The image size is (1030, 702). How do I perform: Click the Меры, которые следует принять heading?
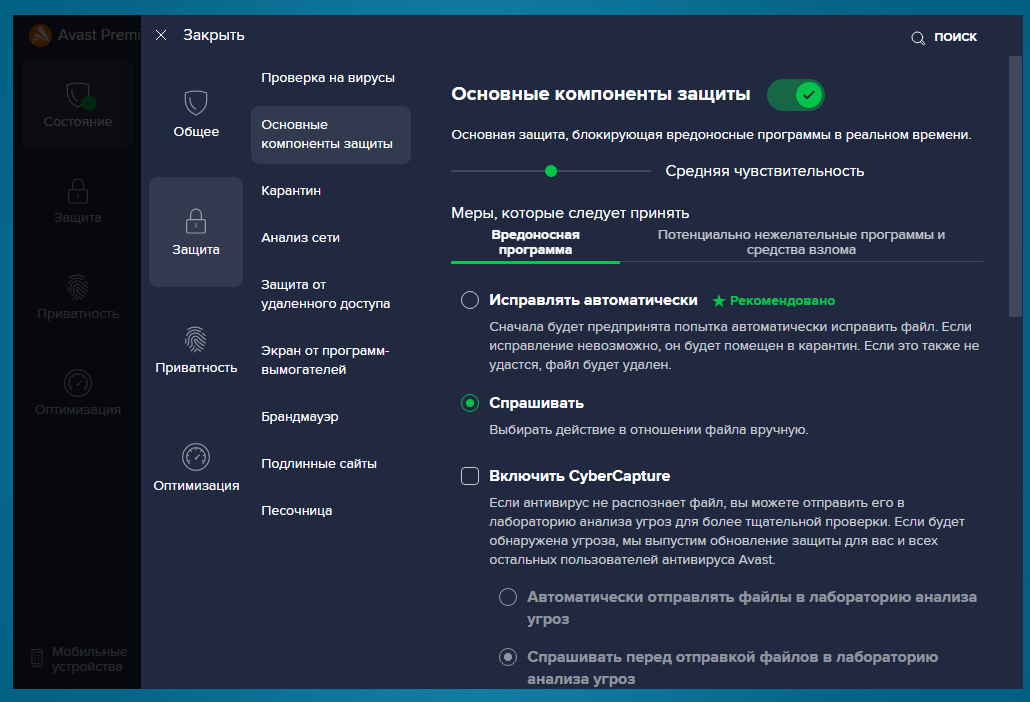pos(570,213)
